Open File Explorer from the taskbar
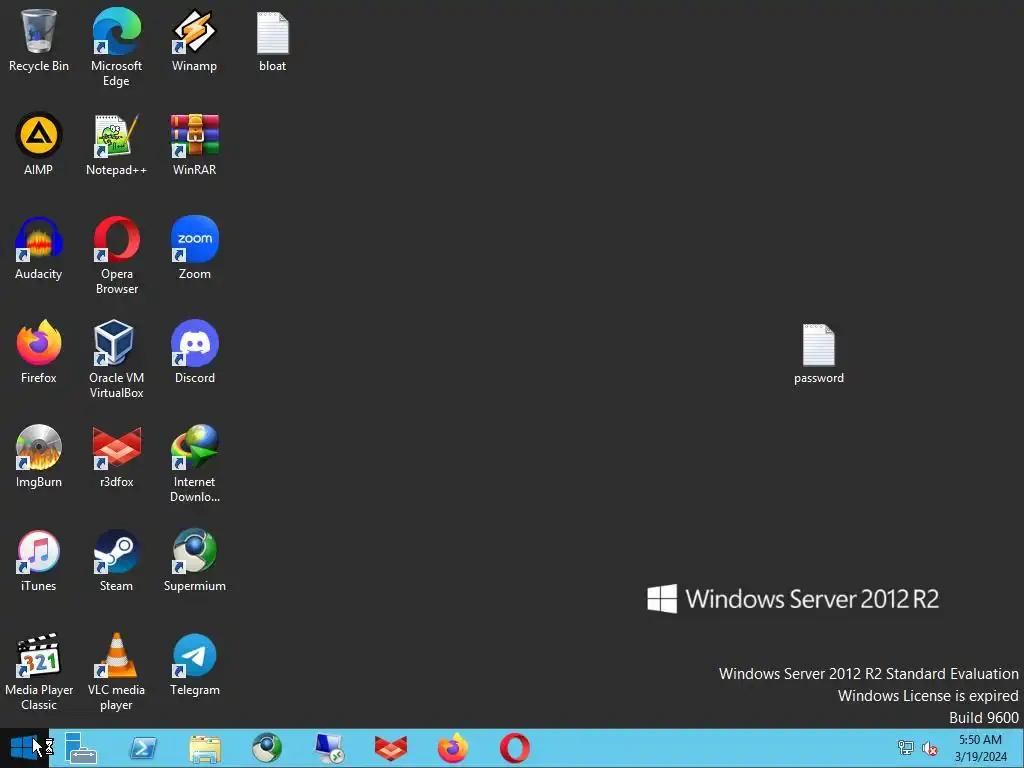The image size is (1024, 768). tap(205, 748)
